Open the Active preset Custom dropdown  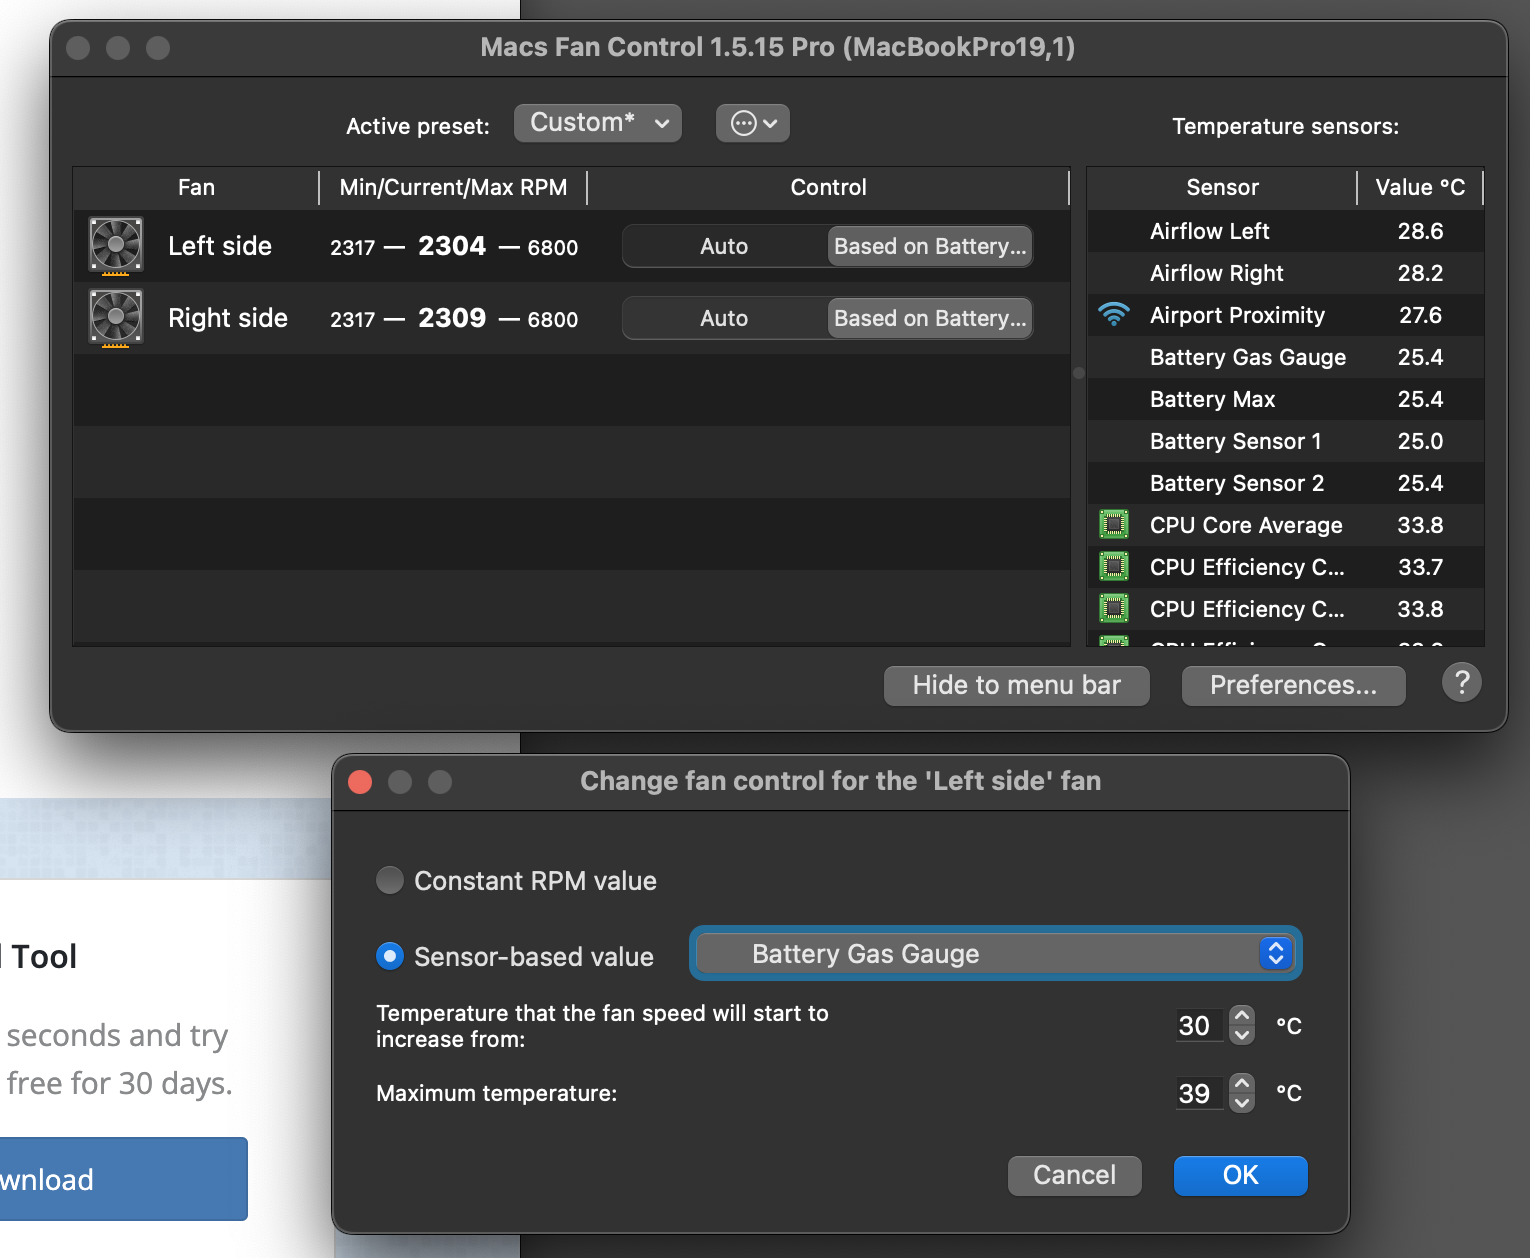click(597, 122)
